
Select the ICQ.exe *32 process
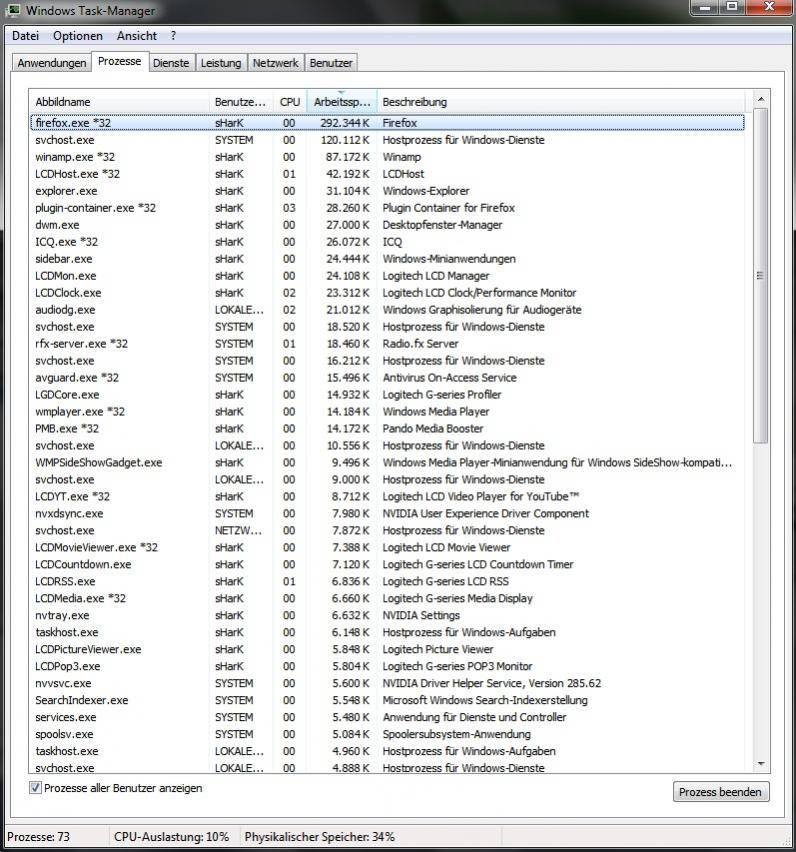(387, 242)
